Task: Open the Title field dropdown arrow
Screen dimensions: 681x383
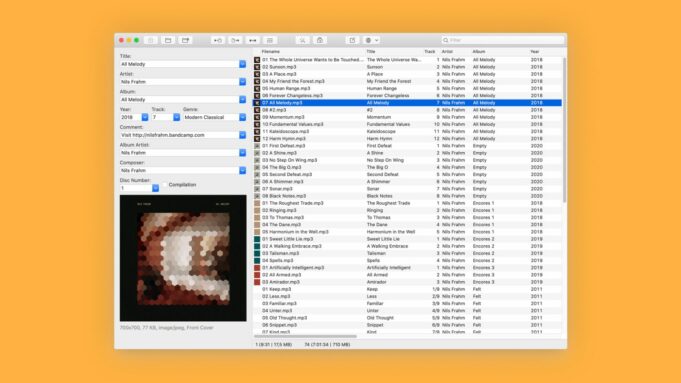Action: (x=242, y=64)
